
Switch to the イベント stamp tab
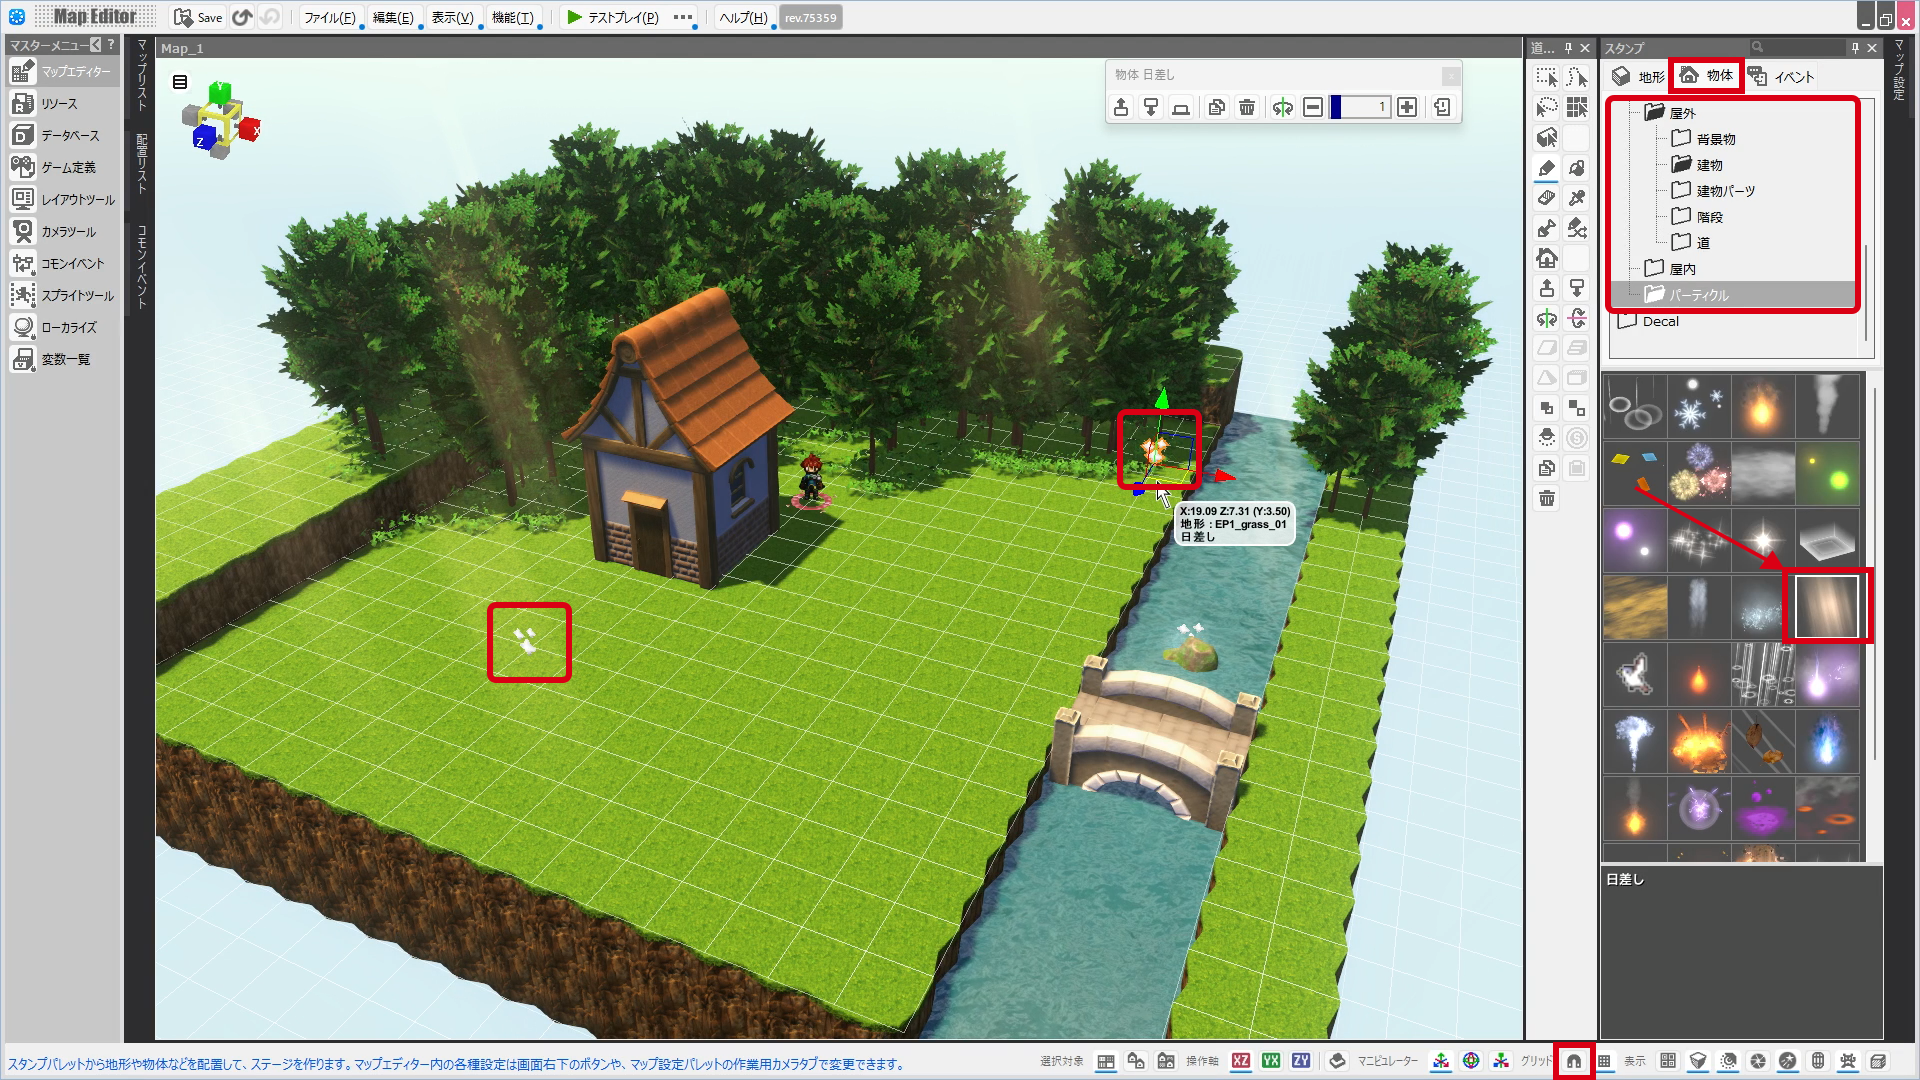[x=1781, y=76]
